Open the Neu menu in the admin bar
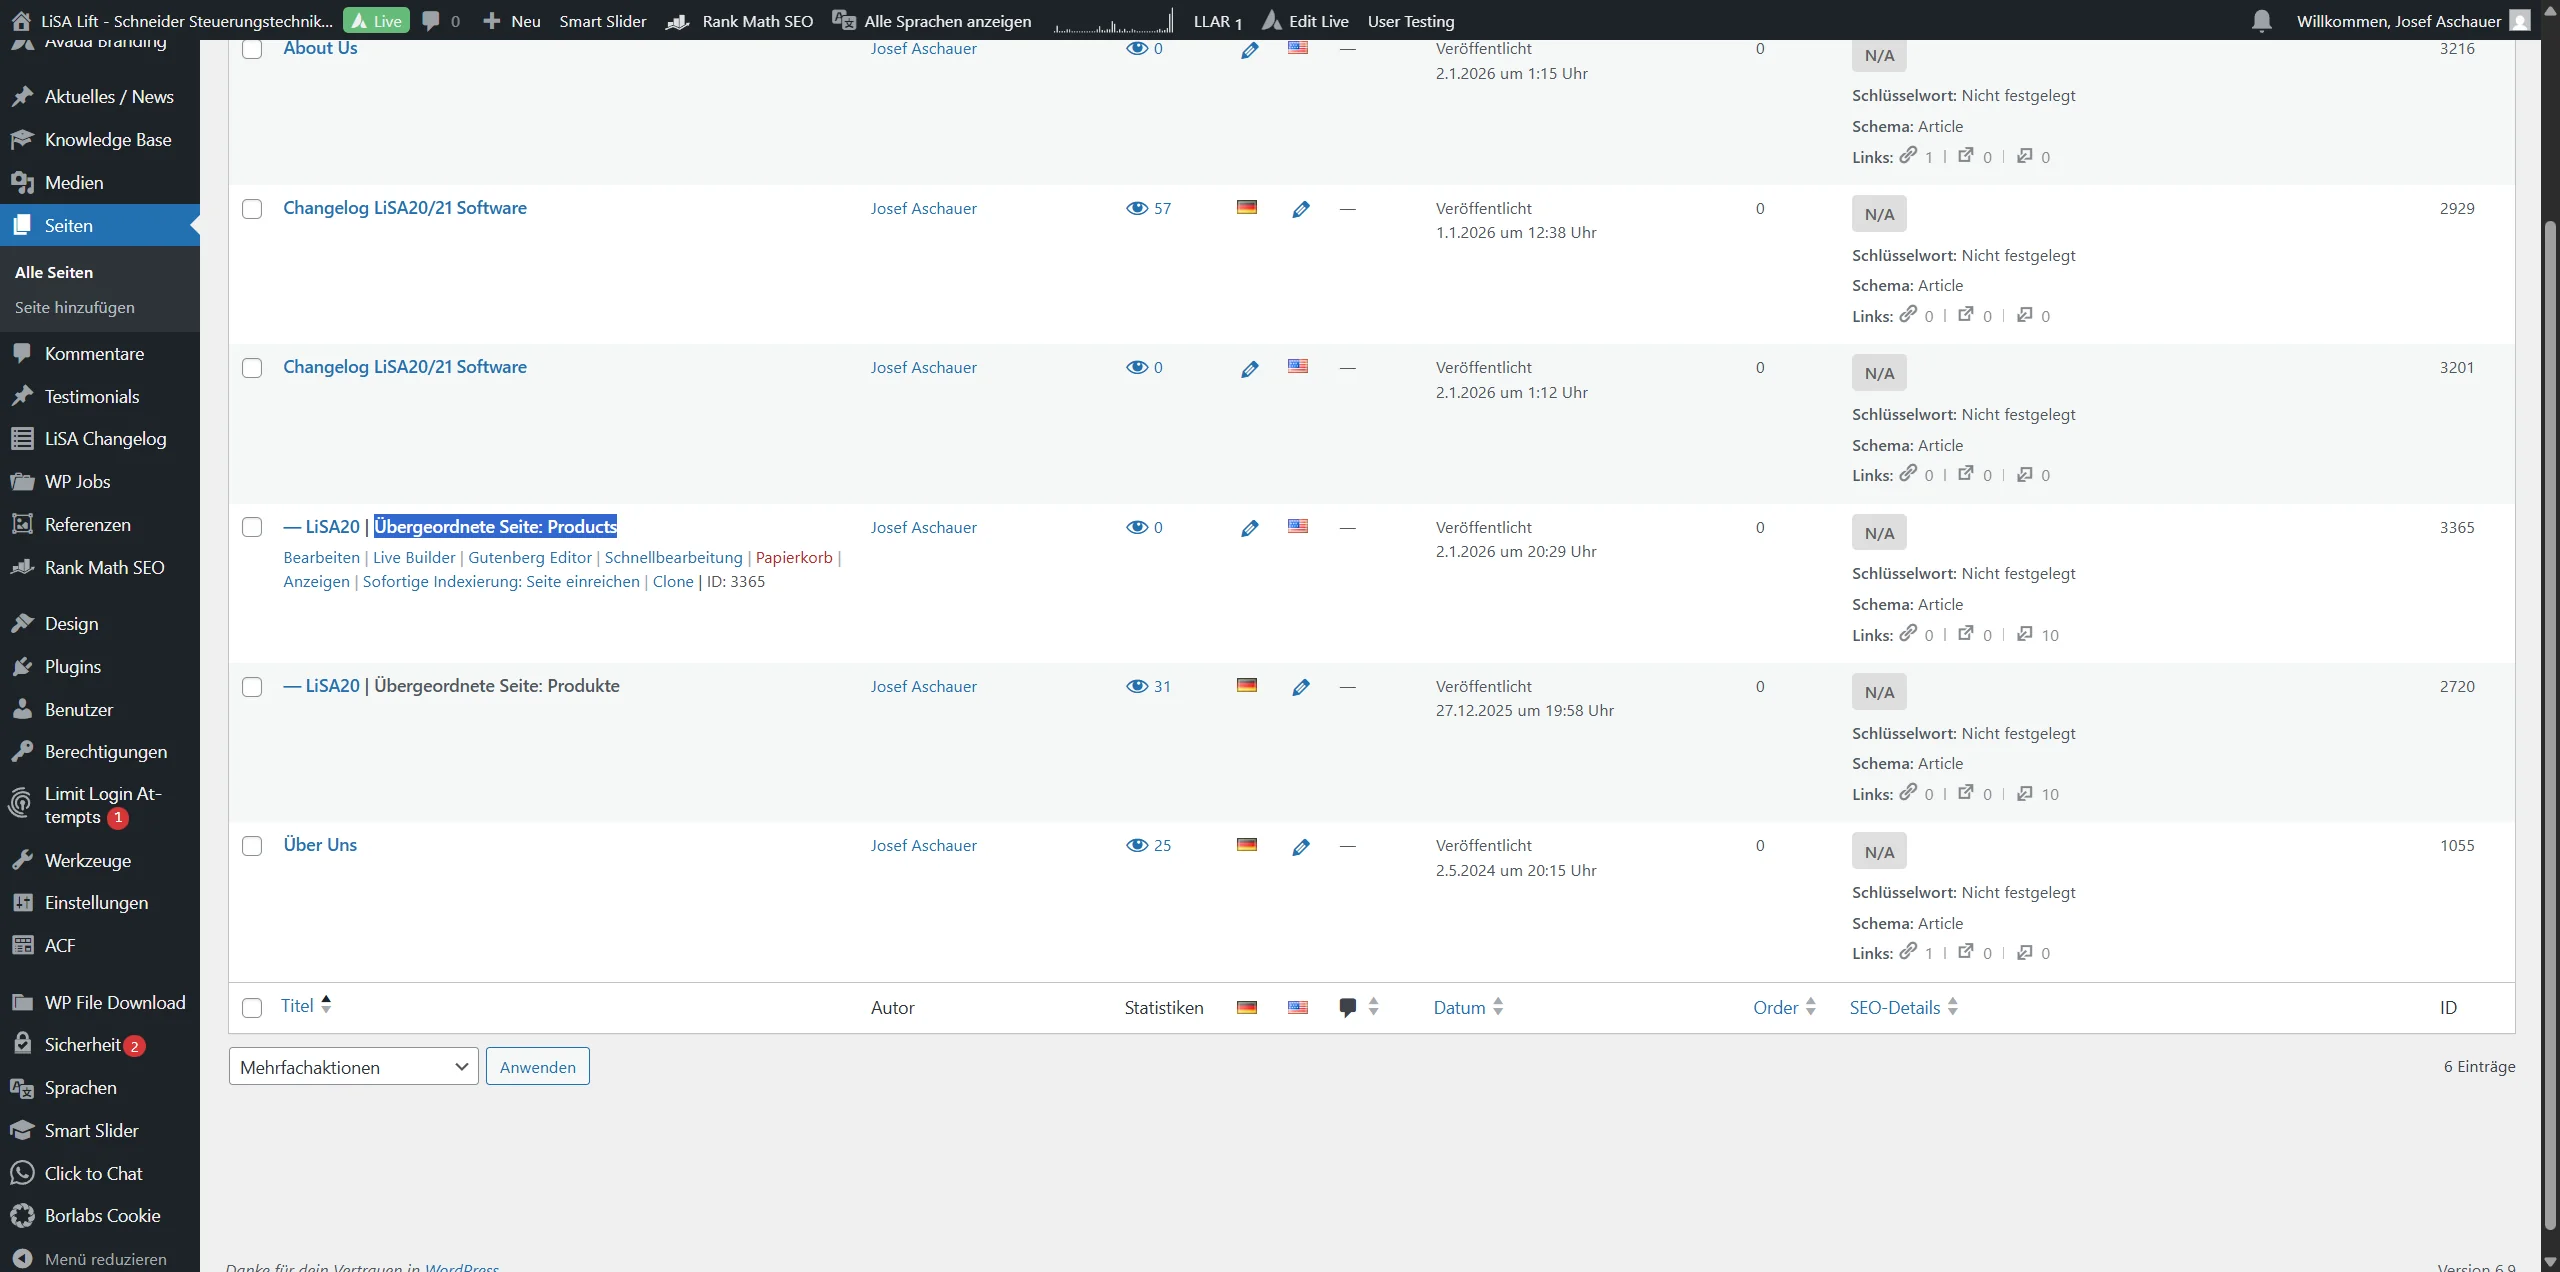Viewport: 2560px width, 1272px height. click(x=512, y=20)
